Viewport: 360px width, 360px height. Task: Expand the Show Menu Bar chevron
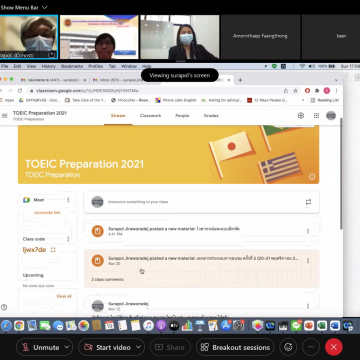click(44, 7)
